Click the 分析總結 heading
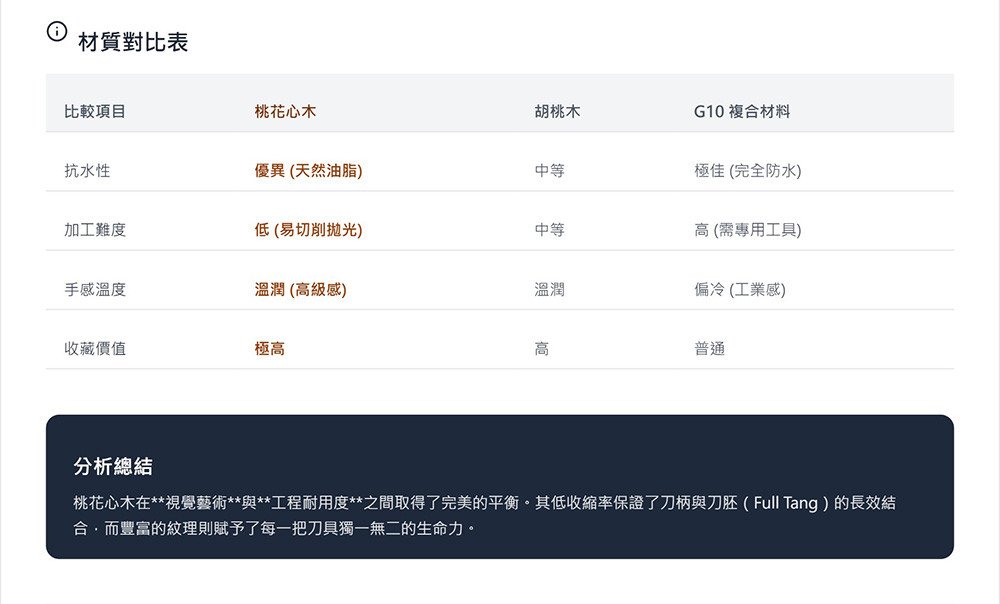 113,467
